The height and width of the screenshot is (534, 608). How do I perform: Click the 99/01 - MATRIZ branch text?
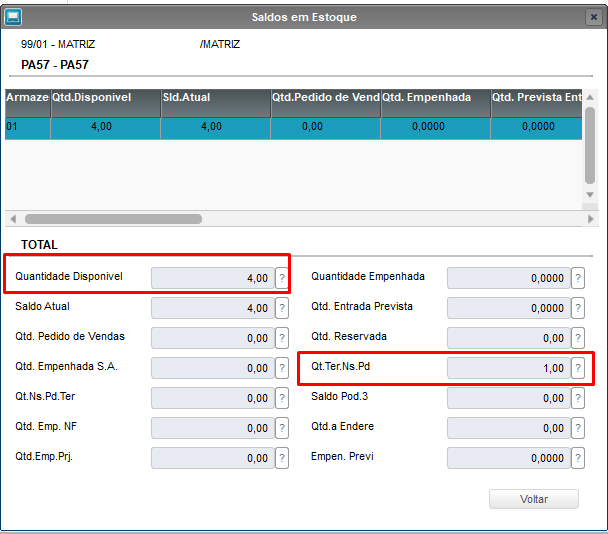point(58,44)
